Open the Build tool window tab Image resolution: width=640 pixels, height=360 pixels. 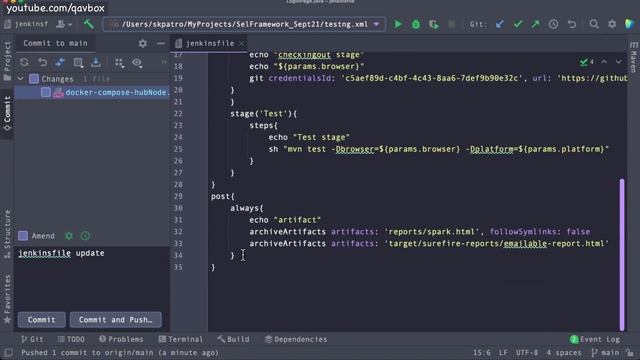coord(233,339)
